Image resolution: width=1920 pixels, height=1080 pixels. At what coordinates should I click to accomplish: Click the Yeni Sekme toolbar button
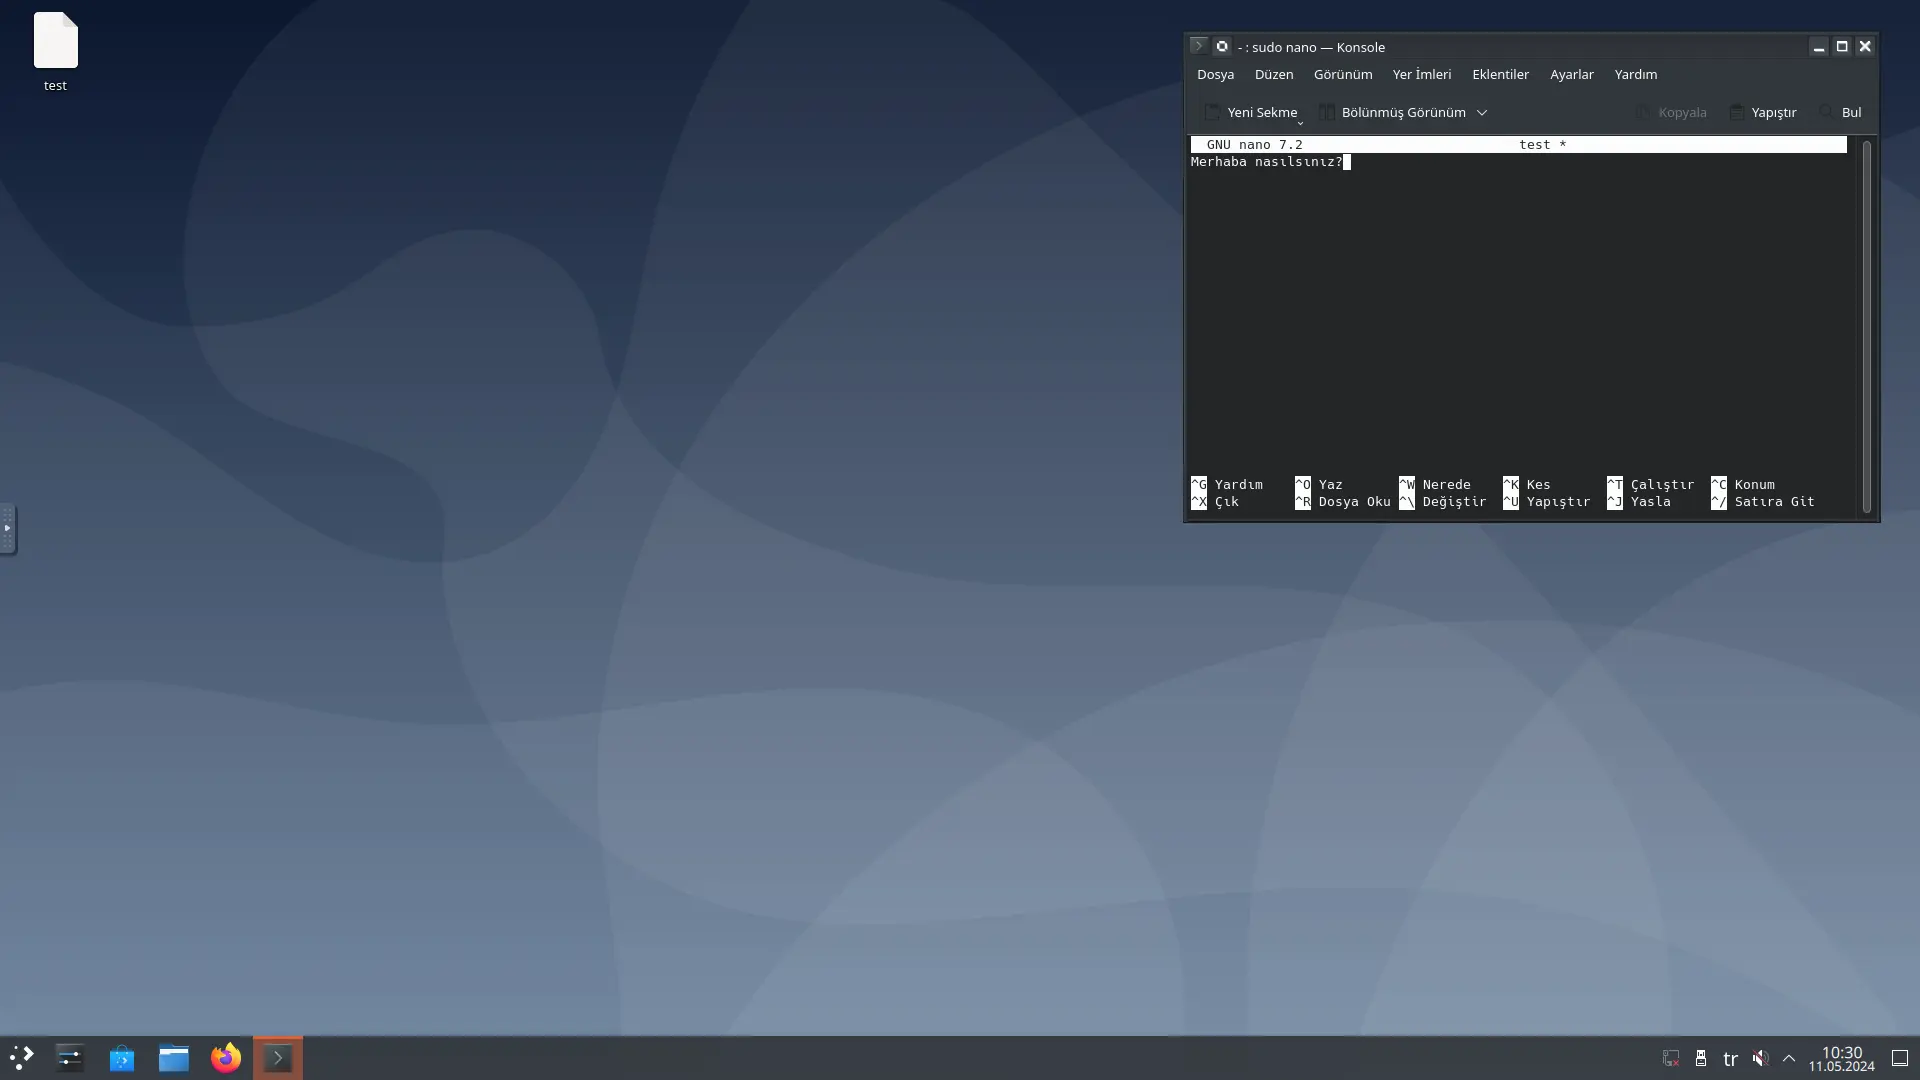tap(1251, 112)
